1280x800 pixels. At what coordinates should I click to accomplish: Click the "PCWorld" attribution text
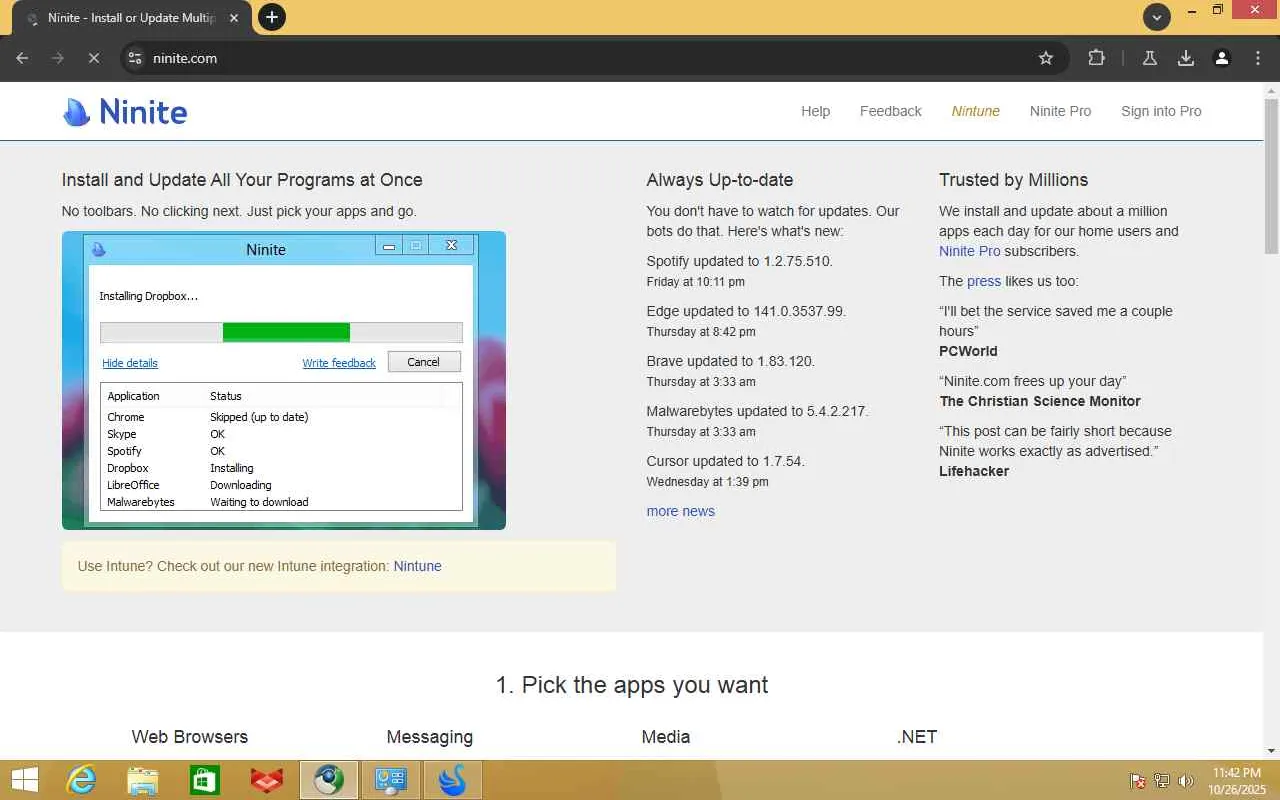(x=968, y=351)
